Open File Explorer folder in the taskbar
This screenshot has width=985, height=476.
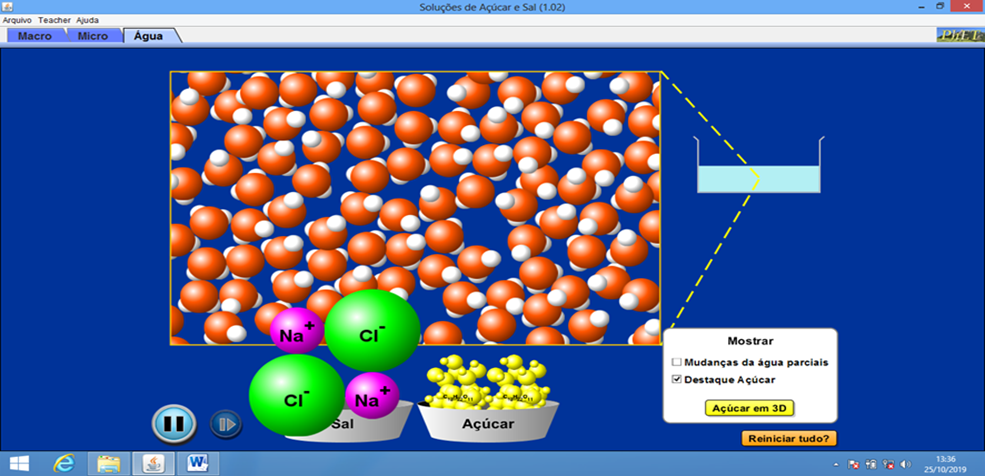click(x=109, y=463)
